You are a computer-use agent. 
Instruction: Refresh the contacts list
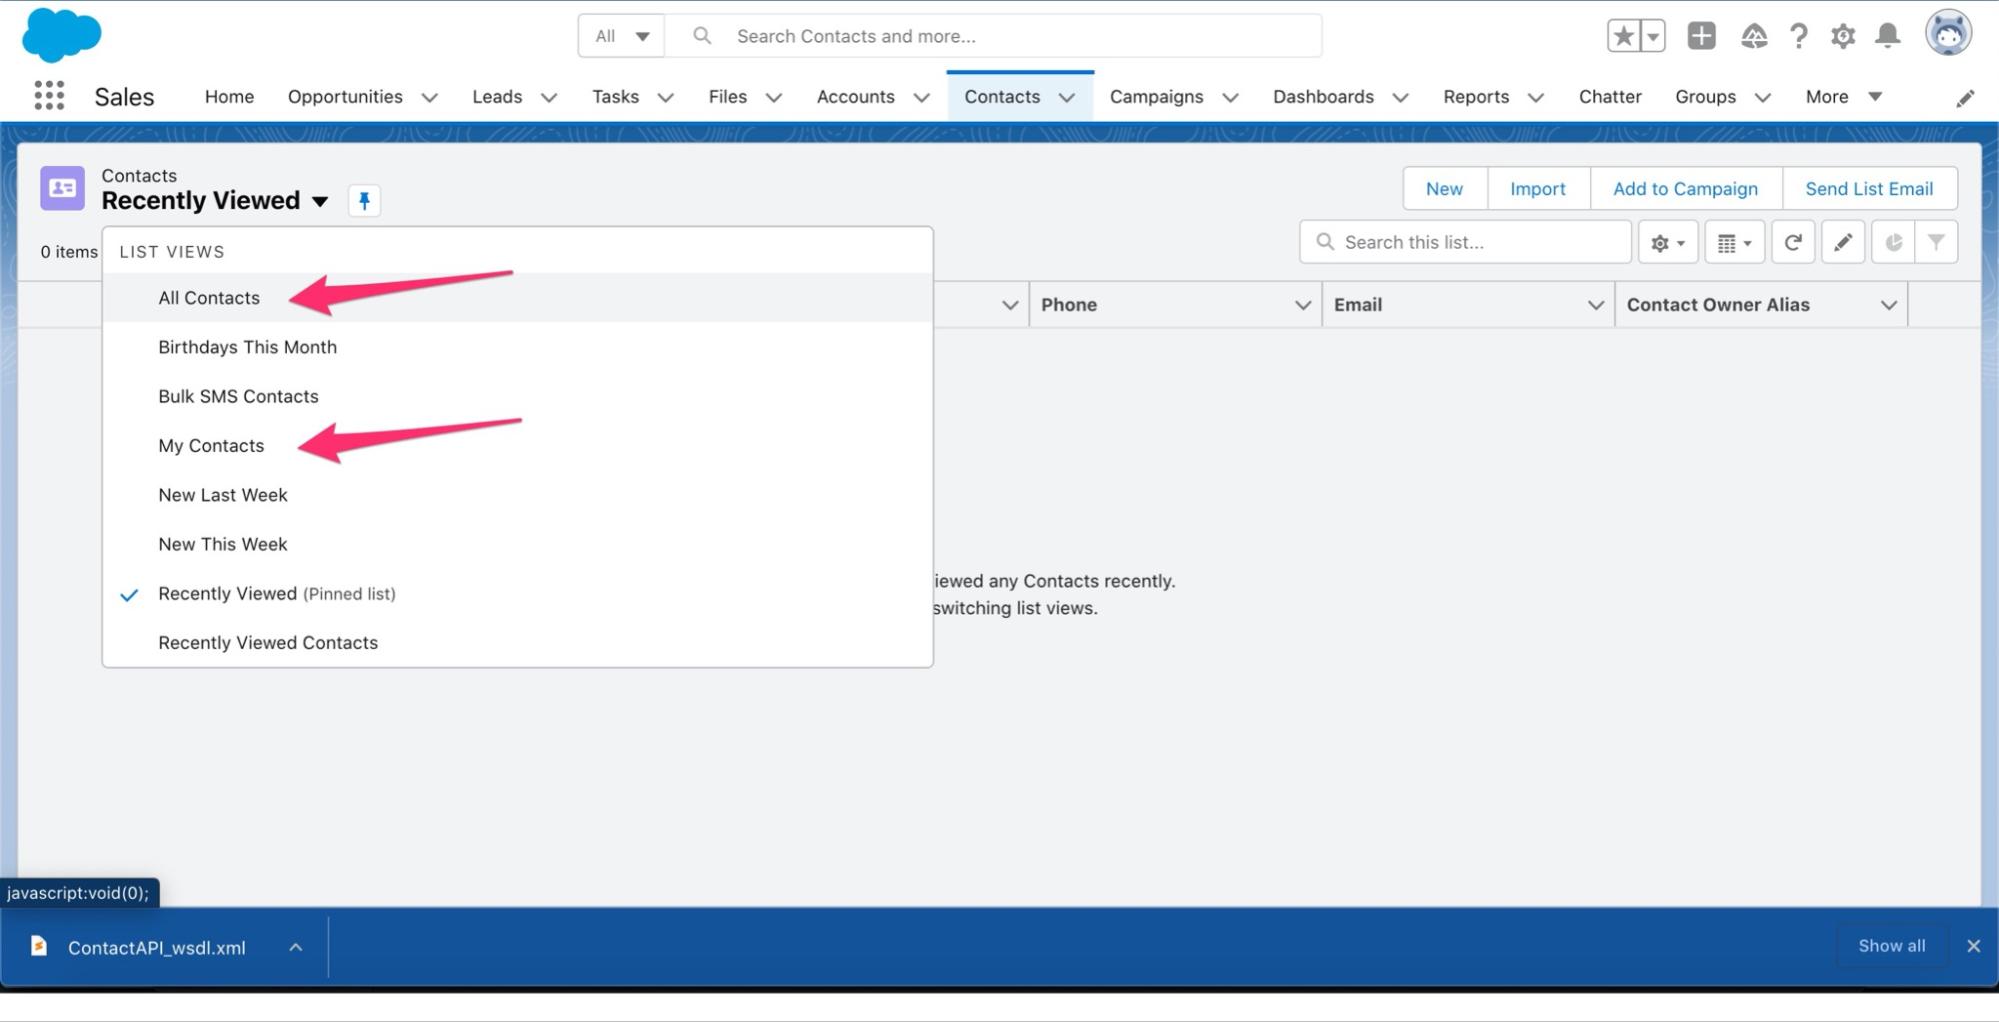tap(1793, 242)
